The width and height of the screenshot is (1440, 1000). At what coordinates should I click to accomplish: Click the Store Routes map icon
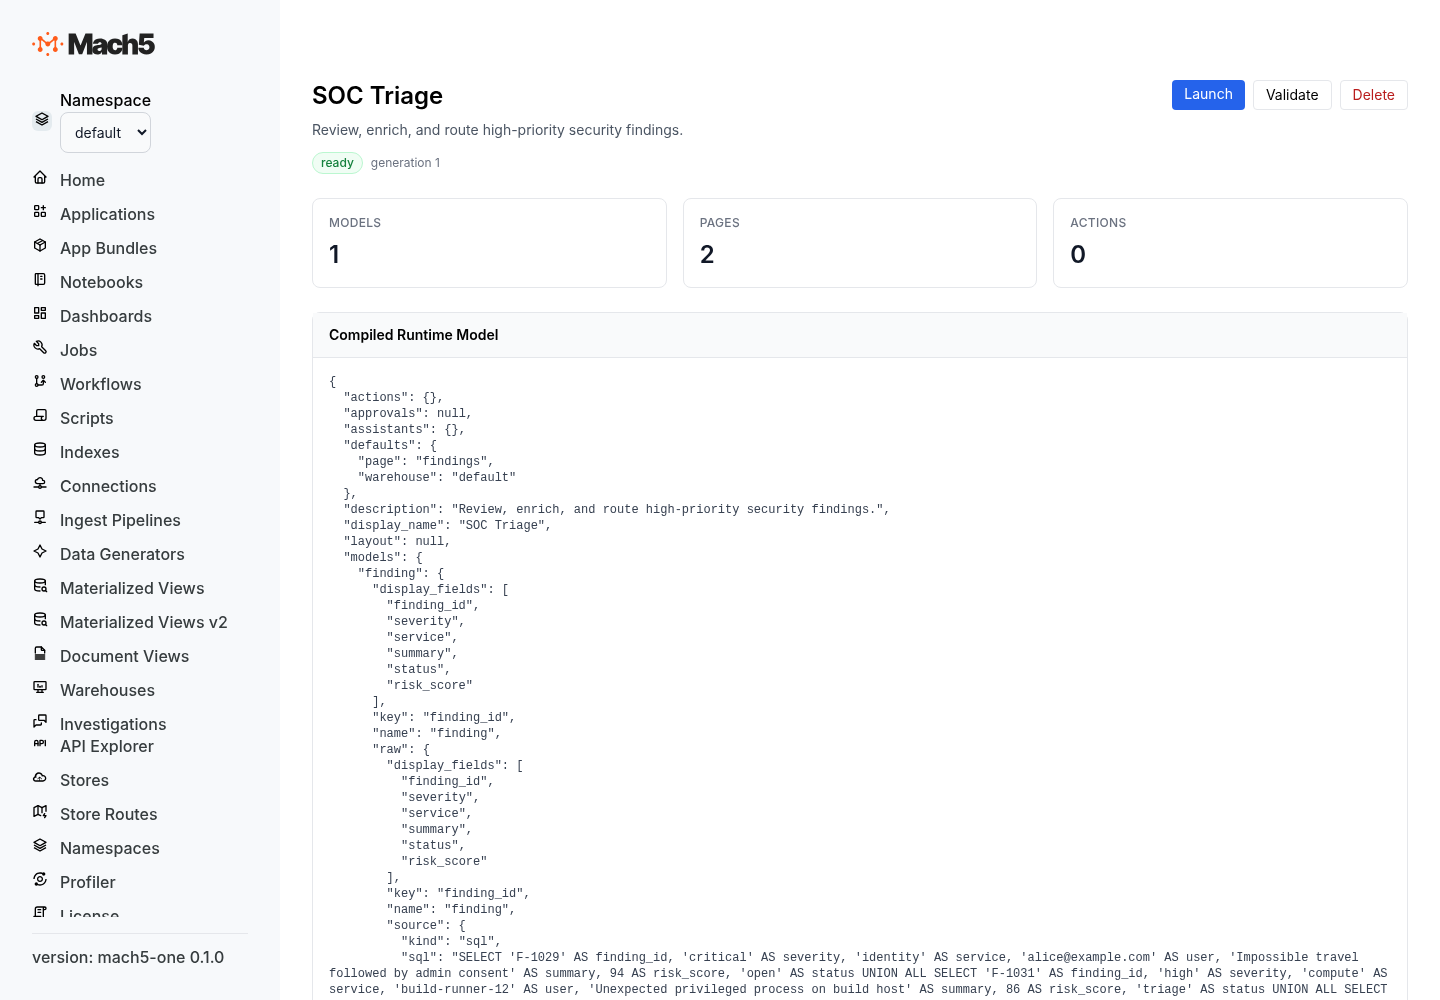[x=40, y=812]
